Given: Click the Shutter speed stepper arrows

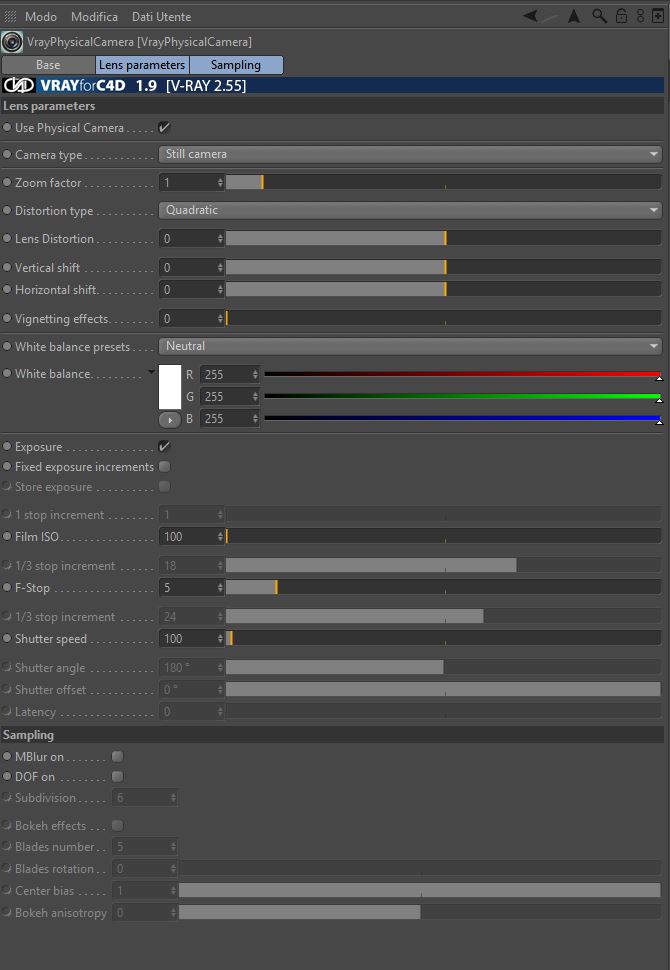Looking at the screenshot, I should point(220,638).
